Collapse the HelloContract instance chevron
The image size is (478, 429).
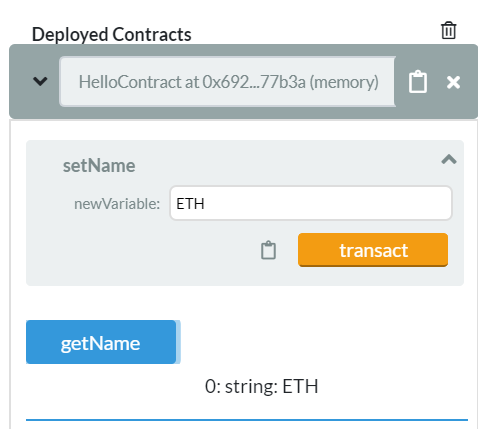coord(40,81)
